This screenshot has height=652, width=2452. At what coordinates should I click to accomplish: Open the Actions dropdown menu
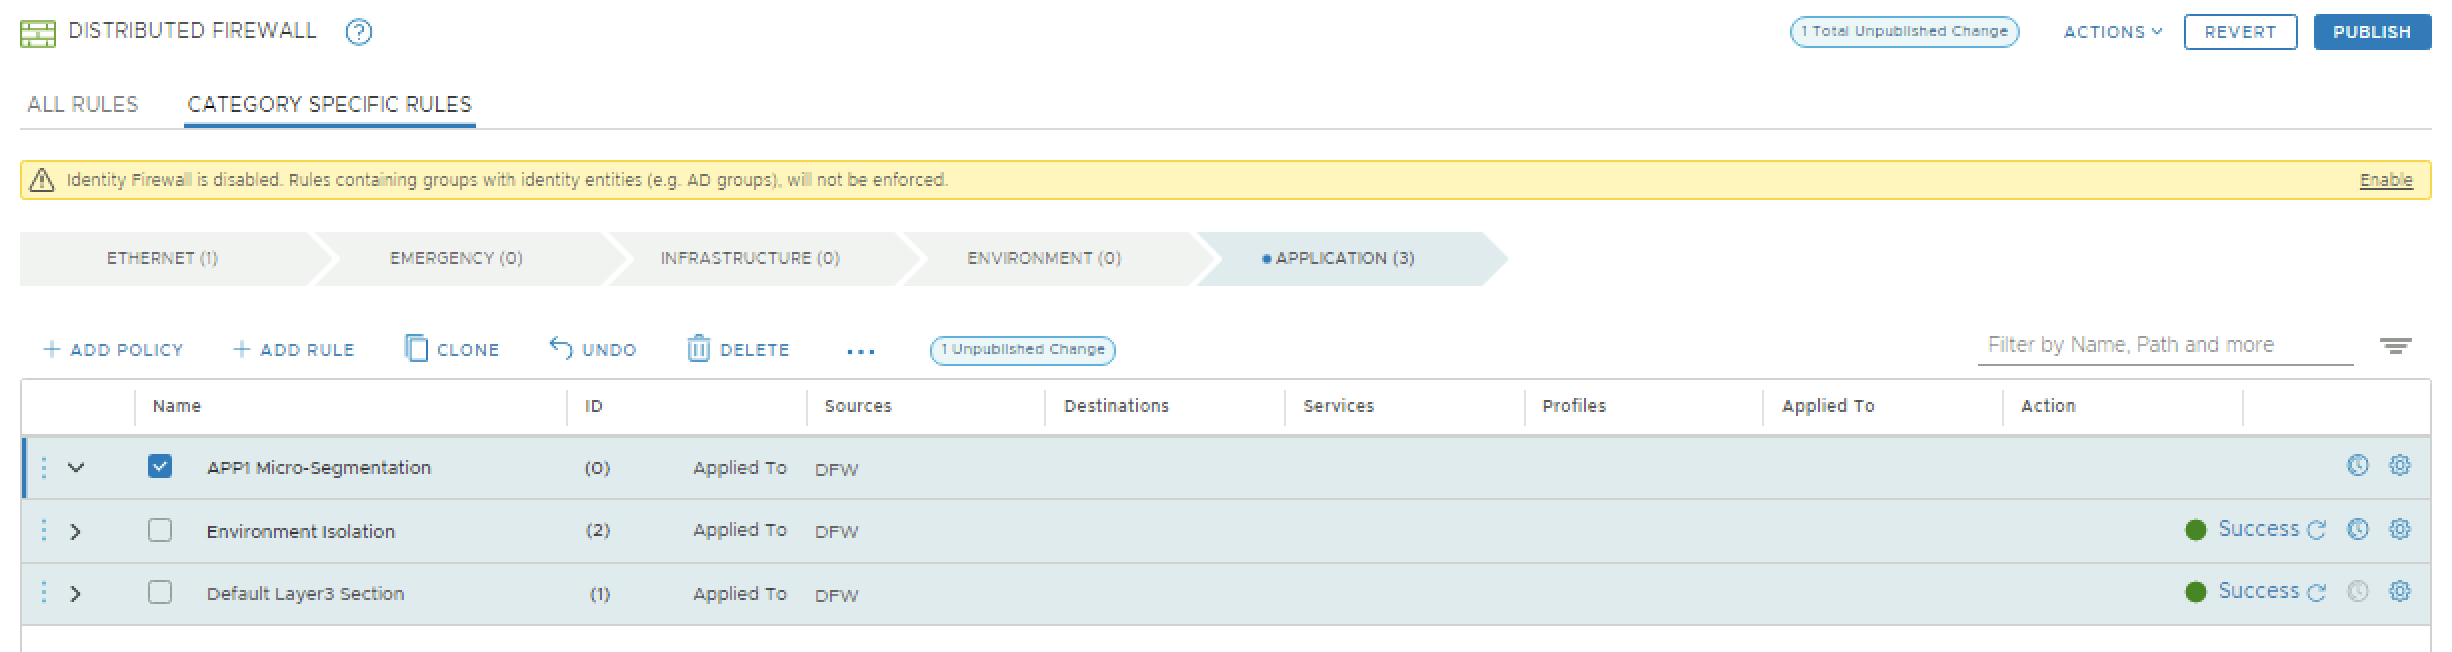point(2112,32)
